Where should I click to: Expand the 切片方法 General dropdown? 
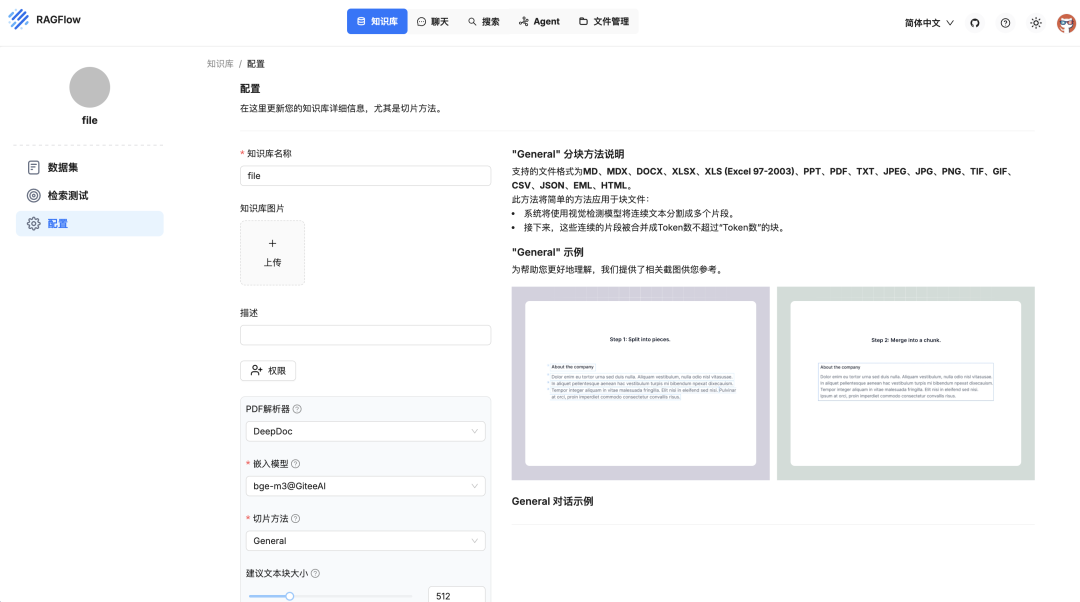coord(365,540)
